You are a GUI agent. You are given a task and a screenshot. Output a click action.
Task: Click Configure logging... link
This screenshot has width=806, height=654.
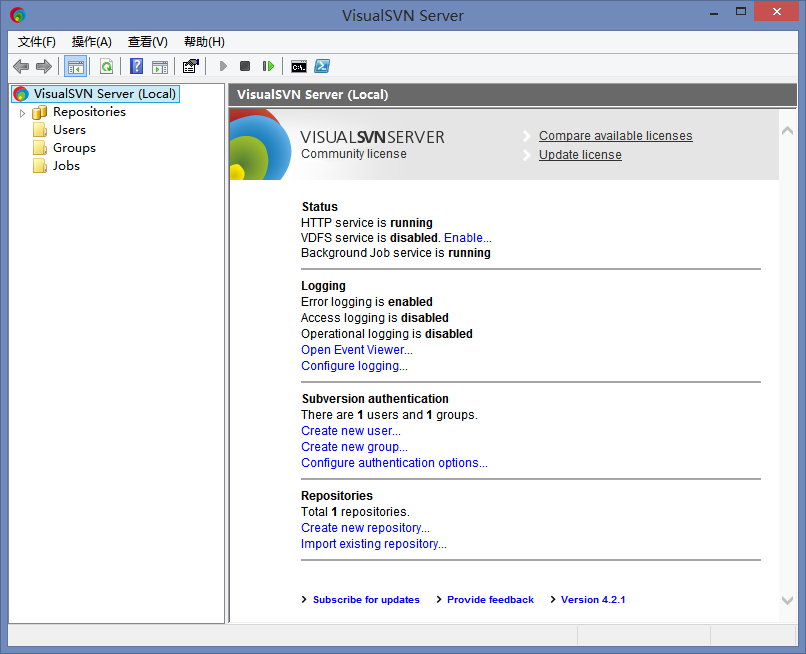click(x=354, y=366)
